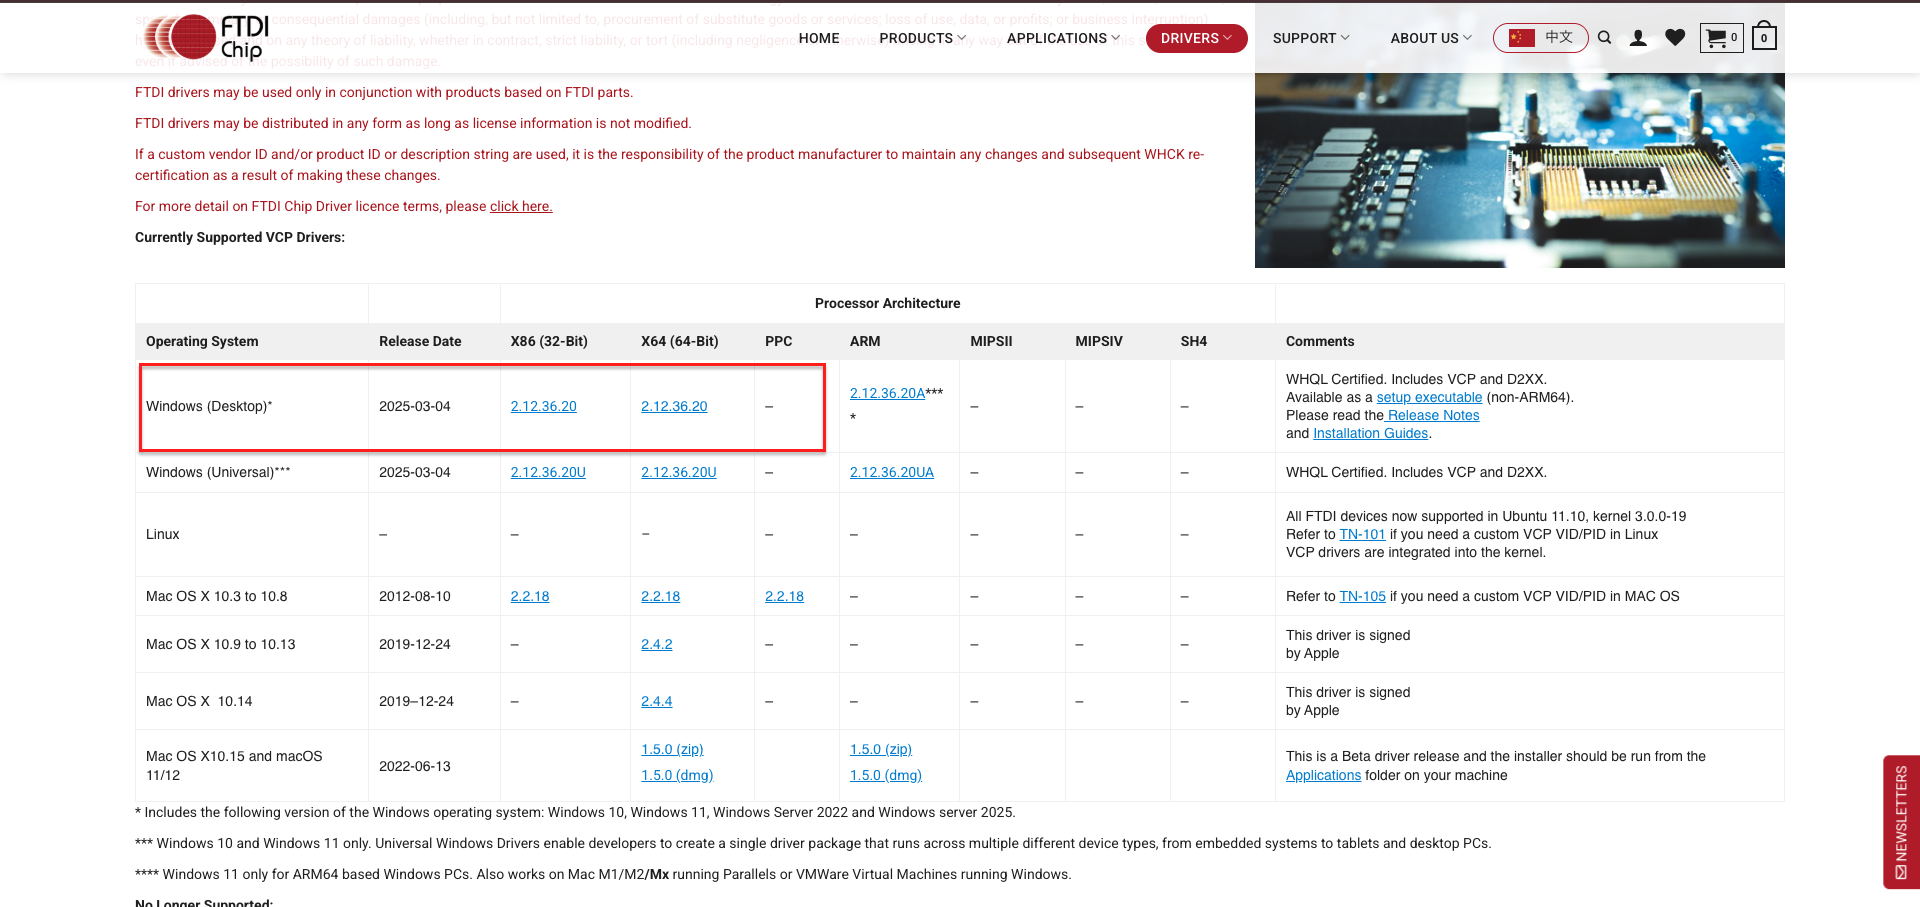
Task: Download ARM 1.5.0 (dmg) for macOS 11/12
Action: click(x=886, y=775)
